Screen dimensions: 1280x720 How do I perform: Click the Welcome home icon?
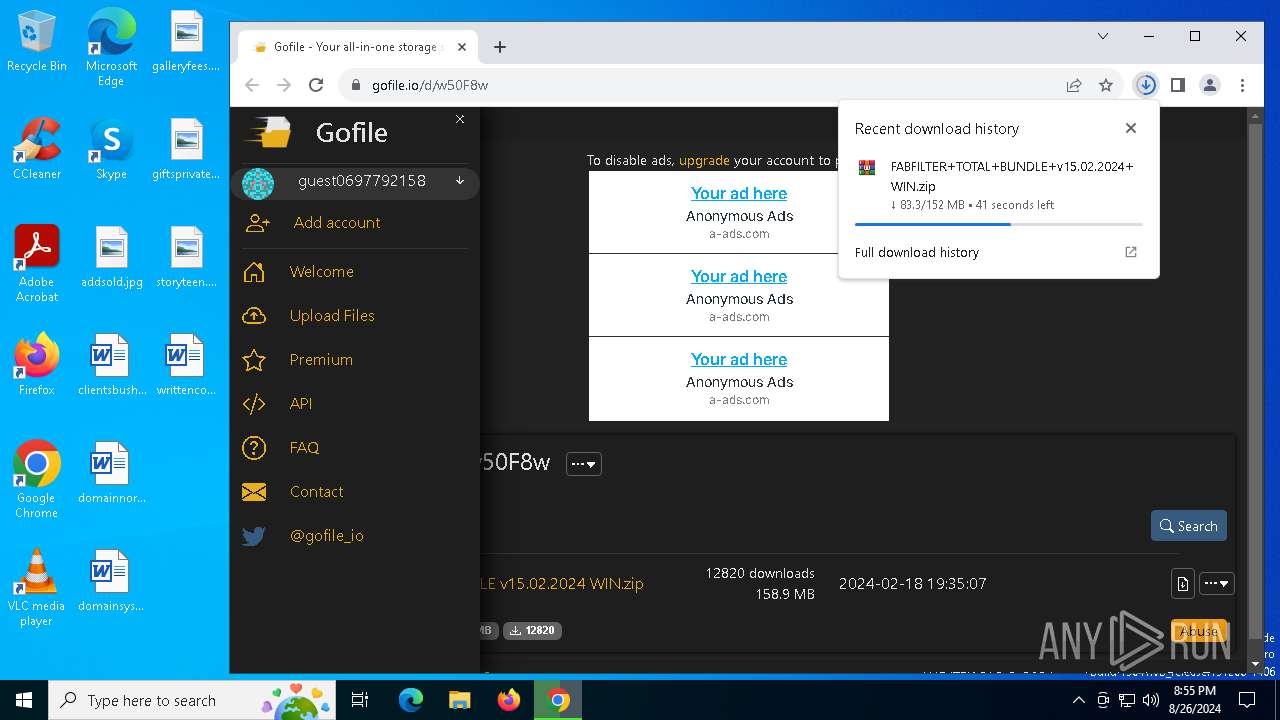click(254, 272)
